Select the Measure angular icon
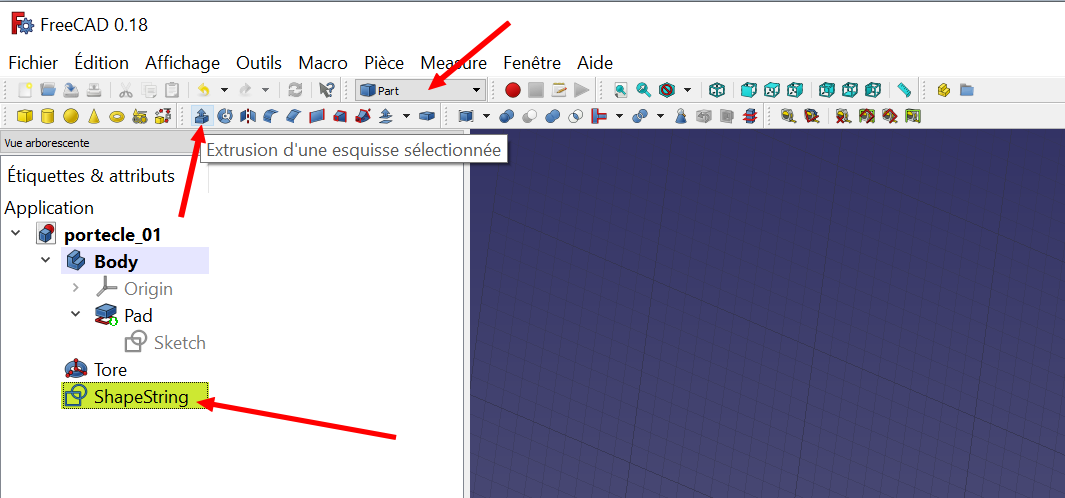This screenshot has height=498, width=1065. pyautogui.click(x=811, y=116)
